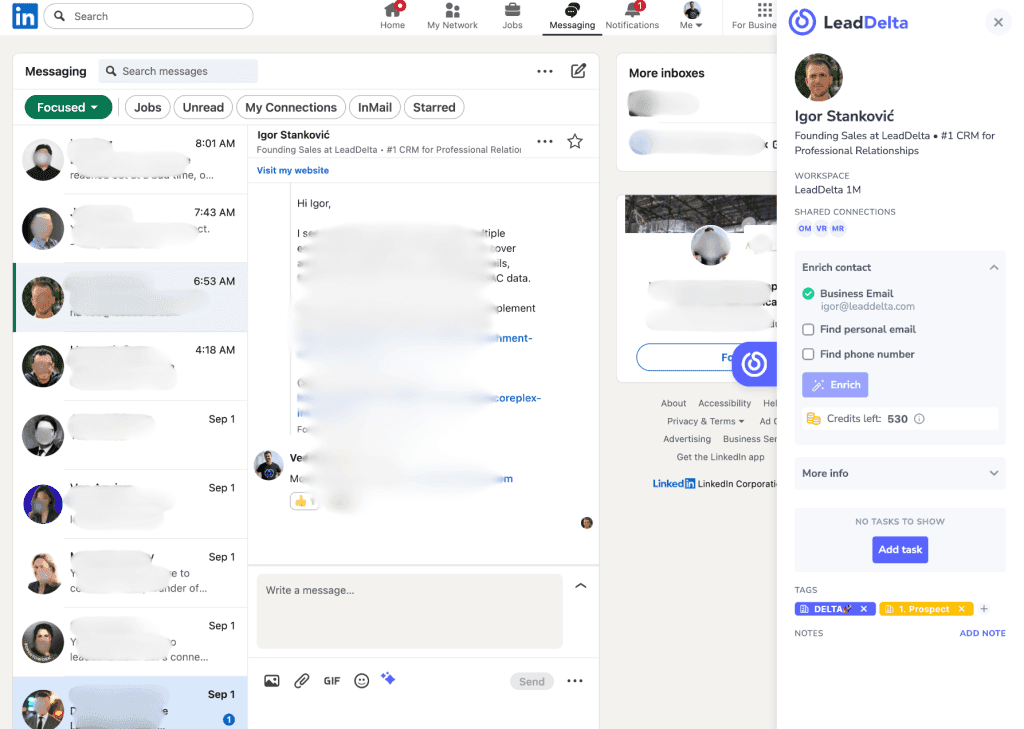Check Find personal email
The height and width of the screenshot is (729, 1024).
tap(808, 329)
